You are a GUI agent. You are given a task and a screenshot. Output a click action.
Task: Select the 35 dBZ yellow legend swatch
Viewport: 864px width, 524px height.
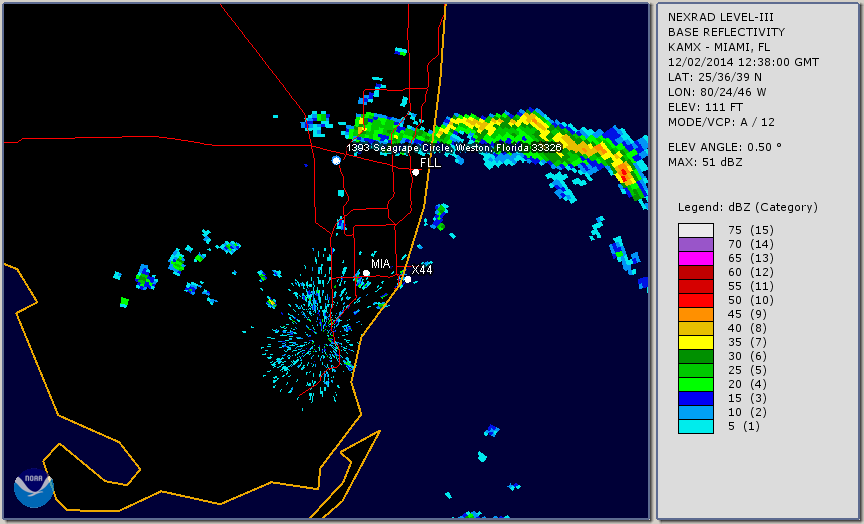point(695,343)
